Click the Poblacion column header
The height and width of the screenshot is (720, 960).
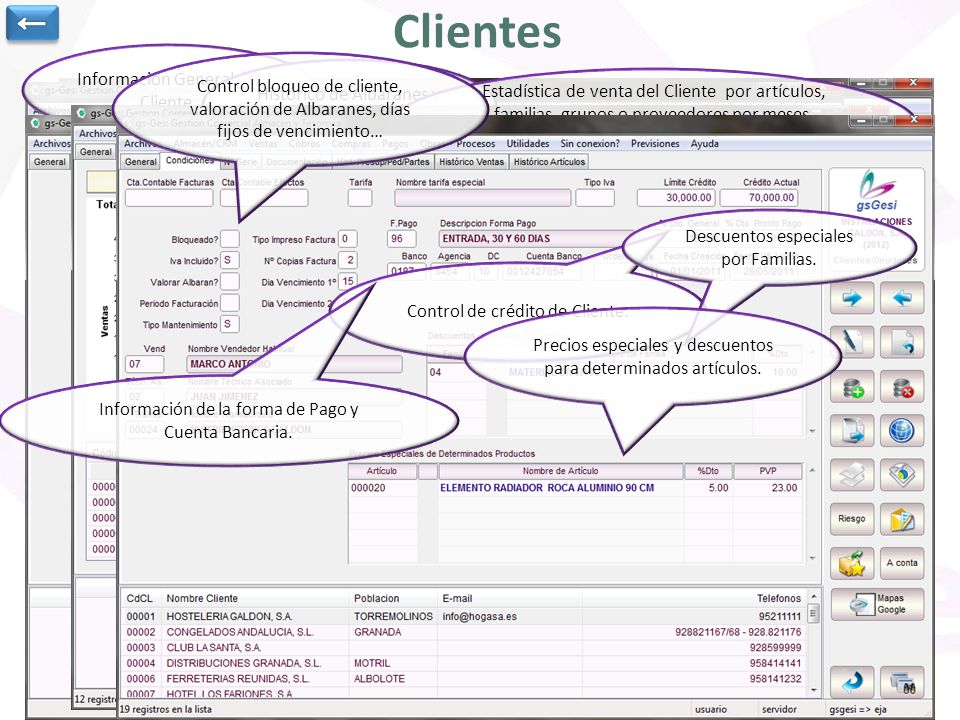(x=377, y=598)
